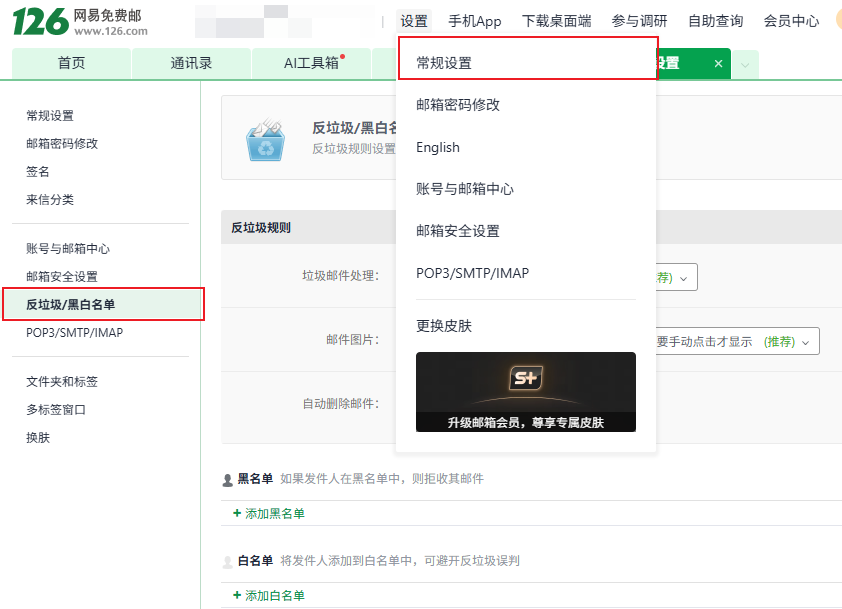Switch language to English in menu
Screen dimensions: 842x609
click(x=438, y=147)
